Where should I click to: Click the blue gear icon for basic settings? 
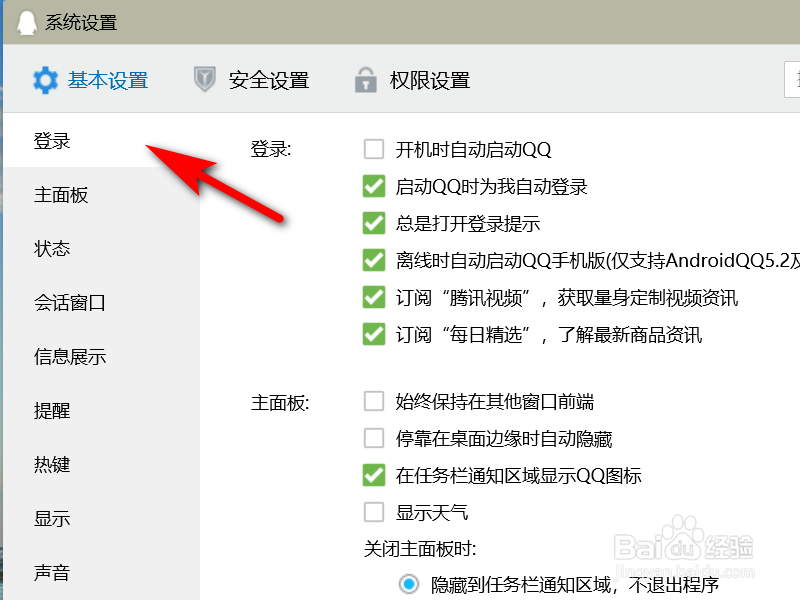coord(45,80)
